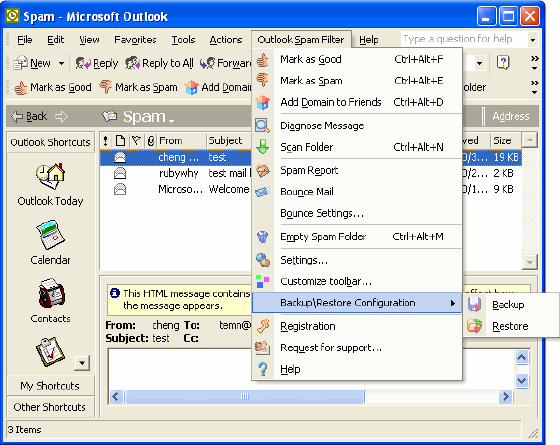
Task: Click the horizontal scrollbar thumb in preview
Action: click(x=245, y=396)
